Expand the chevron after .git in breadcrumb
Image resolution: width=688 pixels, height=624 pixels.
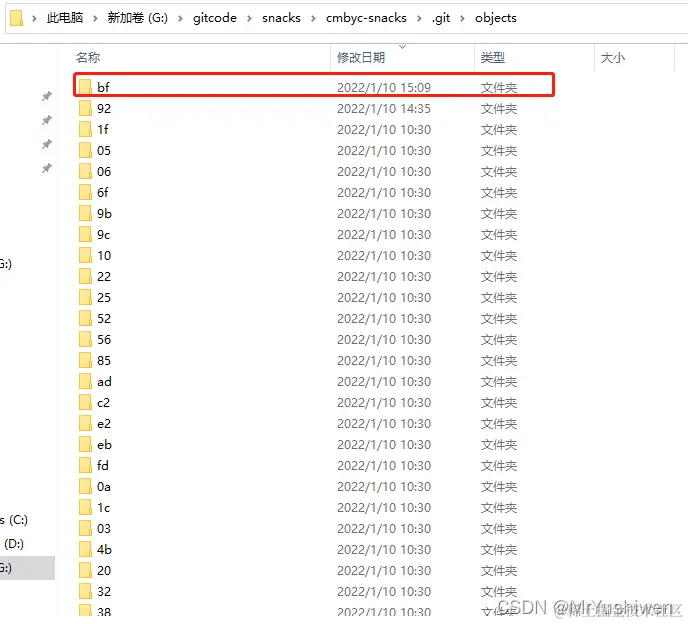point(462,18)
